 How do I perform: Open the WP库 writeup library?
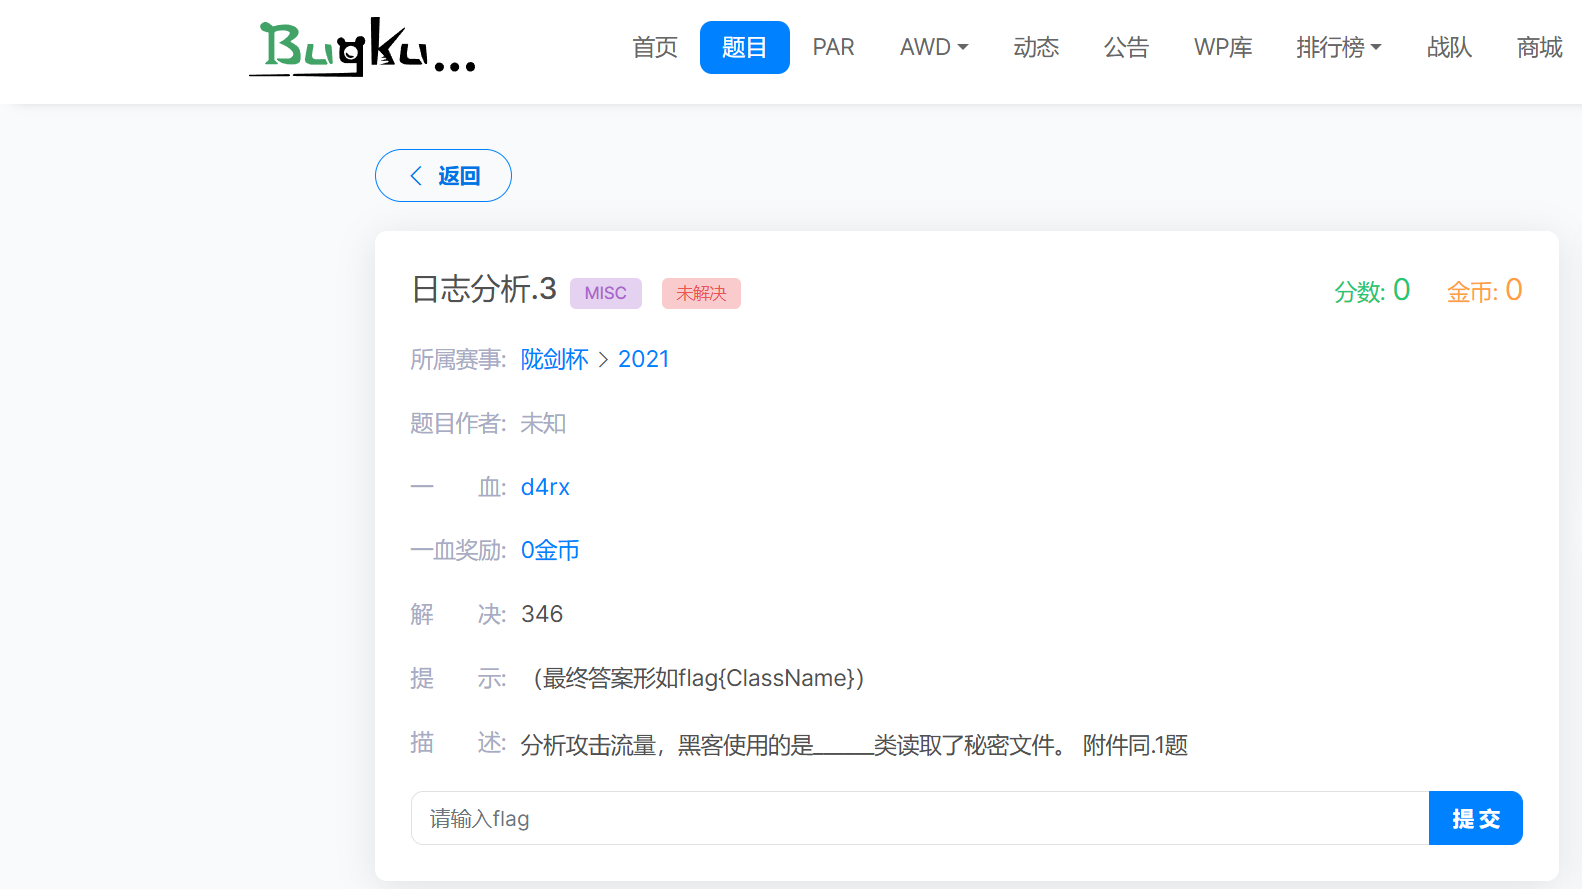coord(1223,47)
